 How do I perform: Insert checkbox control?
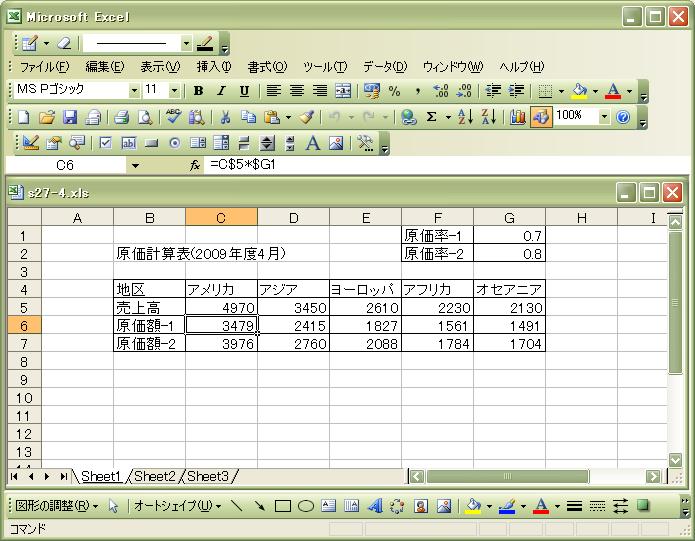point(105,143)
